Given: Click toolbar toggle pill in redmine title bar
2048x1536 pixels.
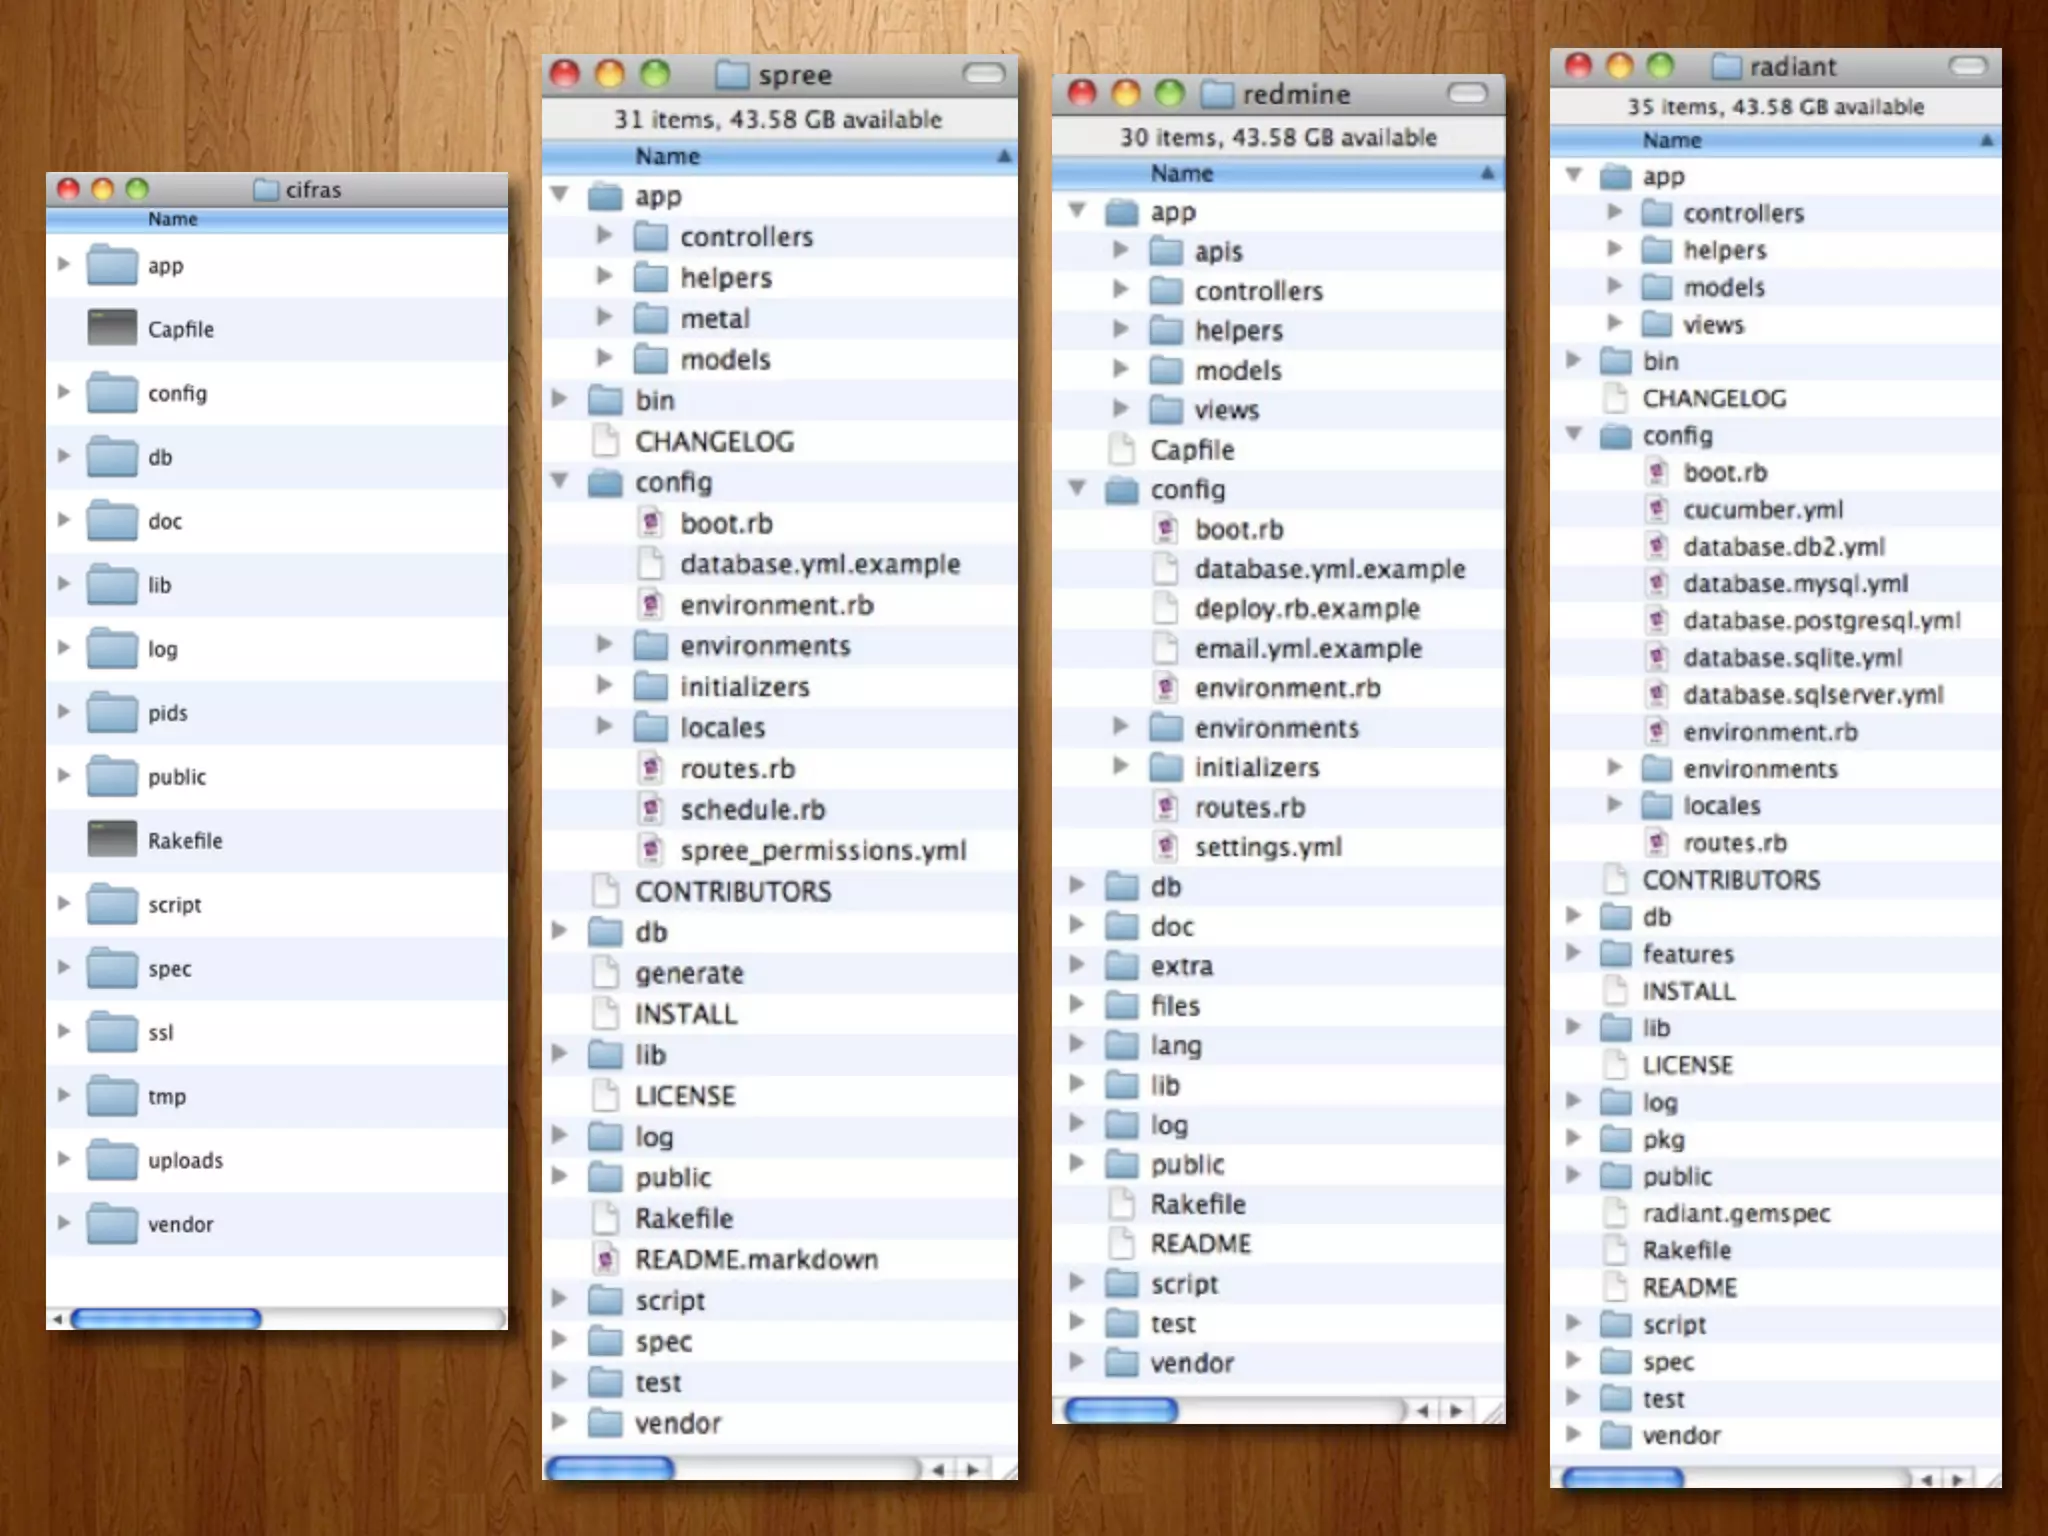Looking at the screenshot, I should pos(1467,94).
